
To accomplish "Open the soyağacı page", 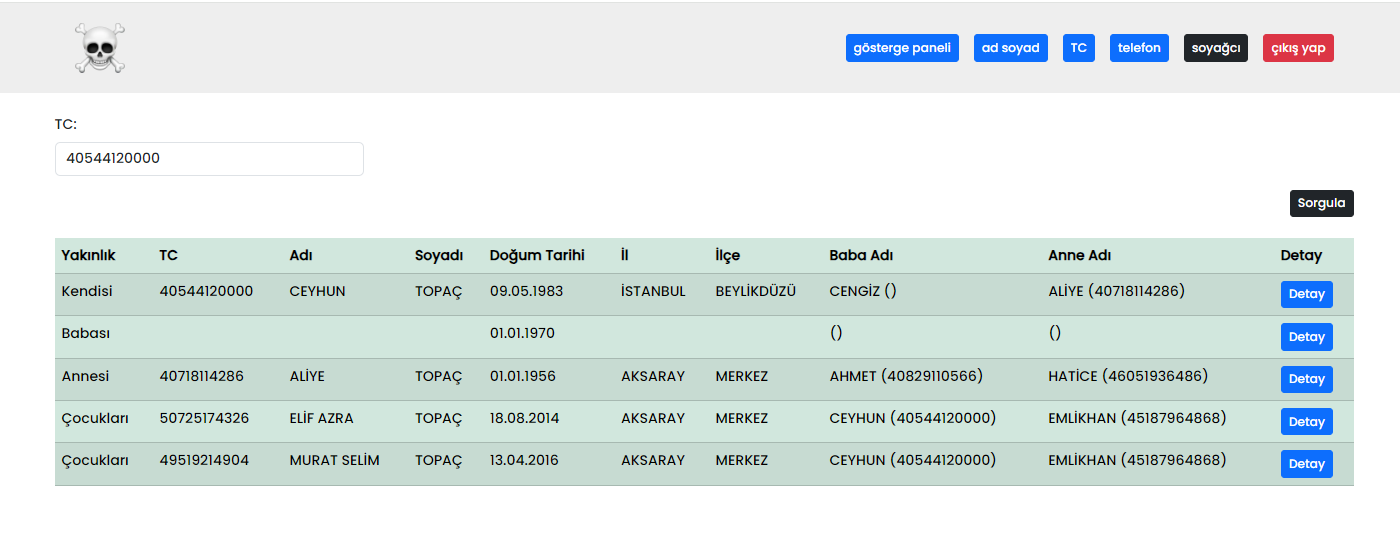I will pyautogui.click(x=1215, y=48).
